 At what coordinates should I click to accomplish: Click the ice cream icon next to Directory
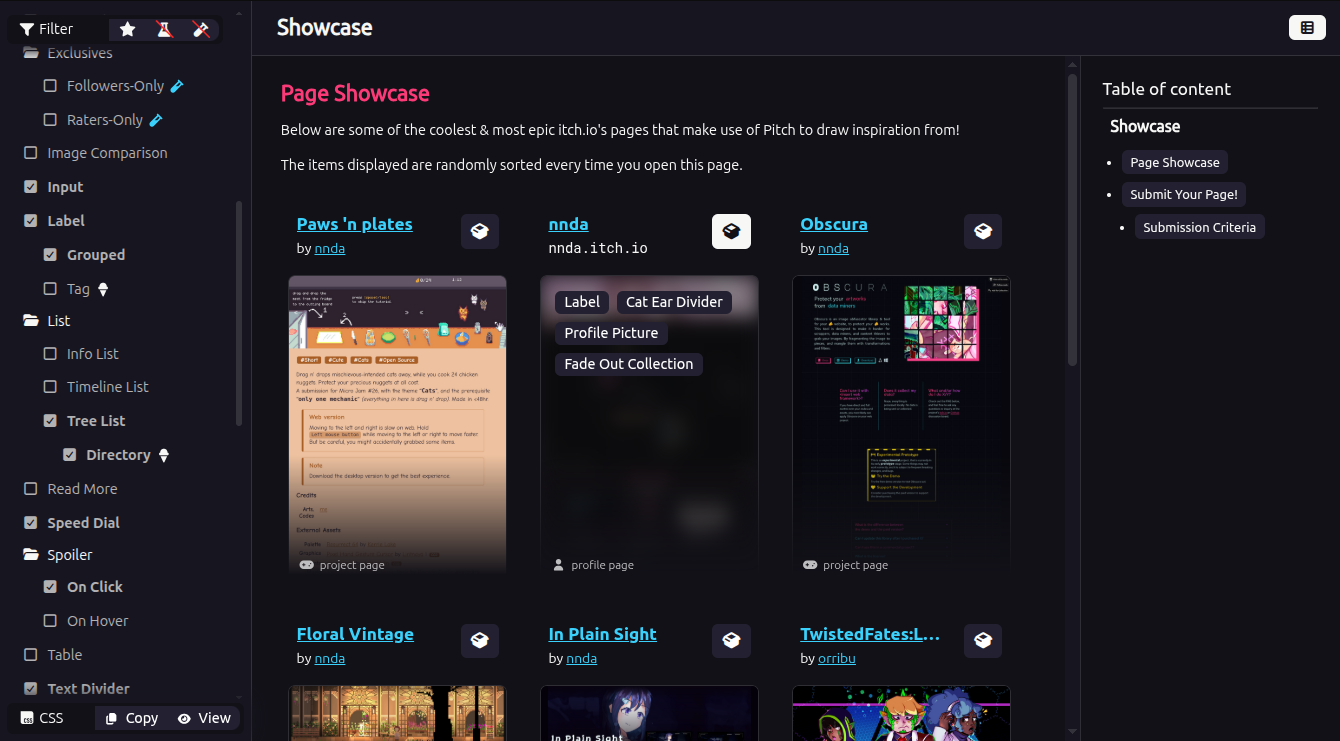164,455
